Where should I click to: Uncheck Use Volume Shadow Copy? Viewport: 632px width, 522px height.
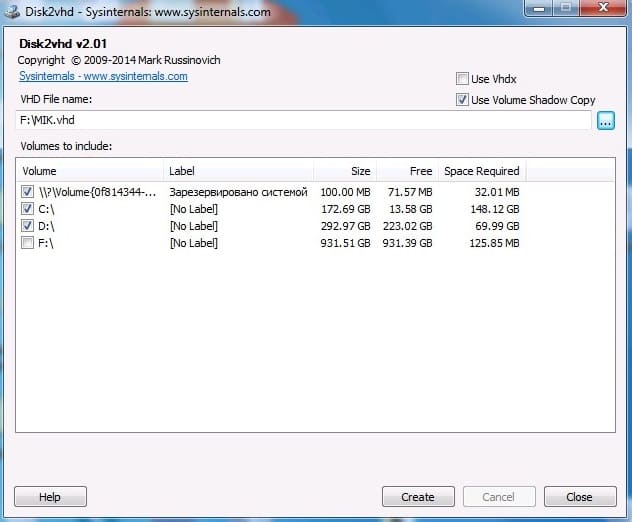pyautogui.click(x=462, y=100)
